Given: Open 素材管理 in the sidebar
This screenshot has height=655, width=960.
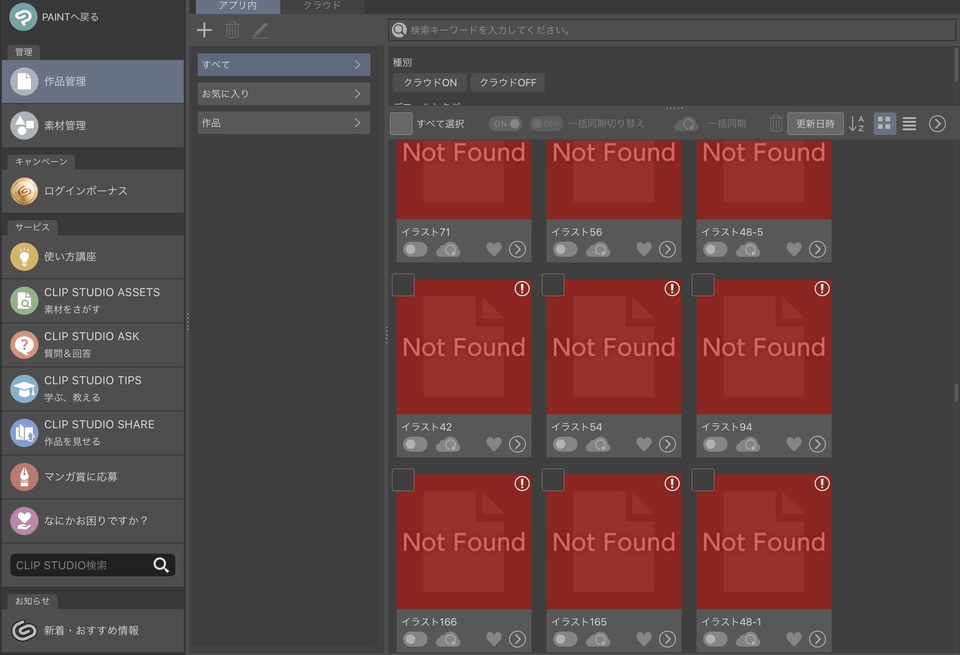Looking at the screenshot, I should [x=93, y=125].
